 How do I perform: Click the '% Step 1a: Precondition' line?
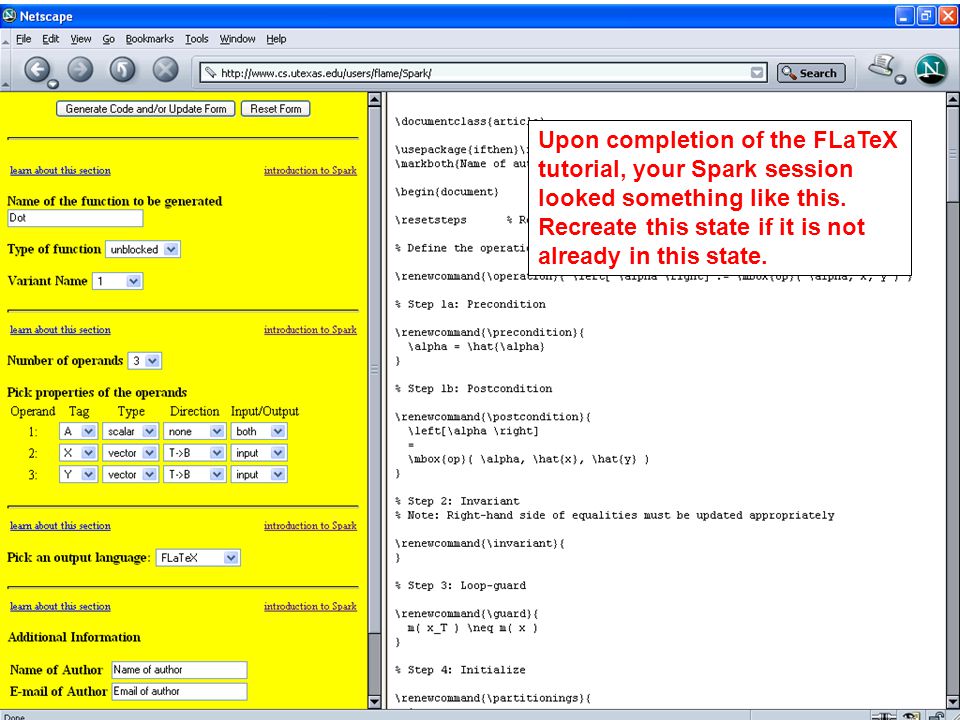[x=470, y=304]
